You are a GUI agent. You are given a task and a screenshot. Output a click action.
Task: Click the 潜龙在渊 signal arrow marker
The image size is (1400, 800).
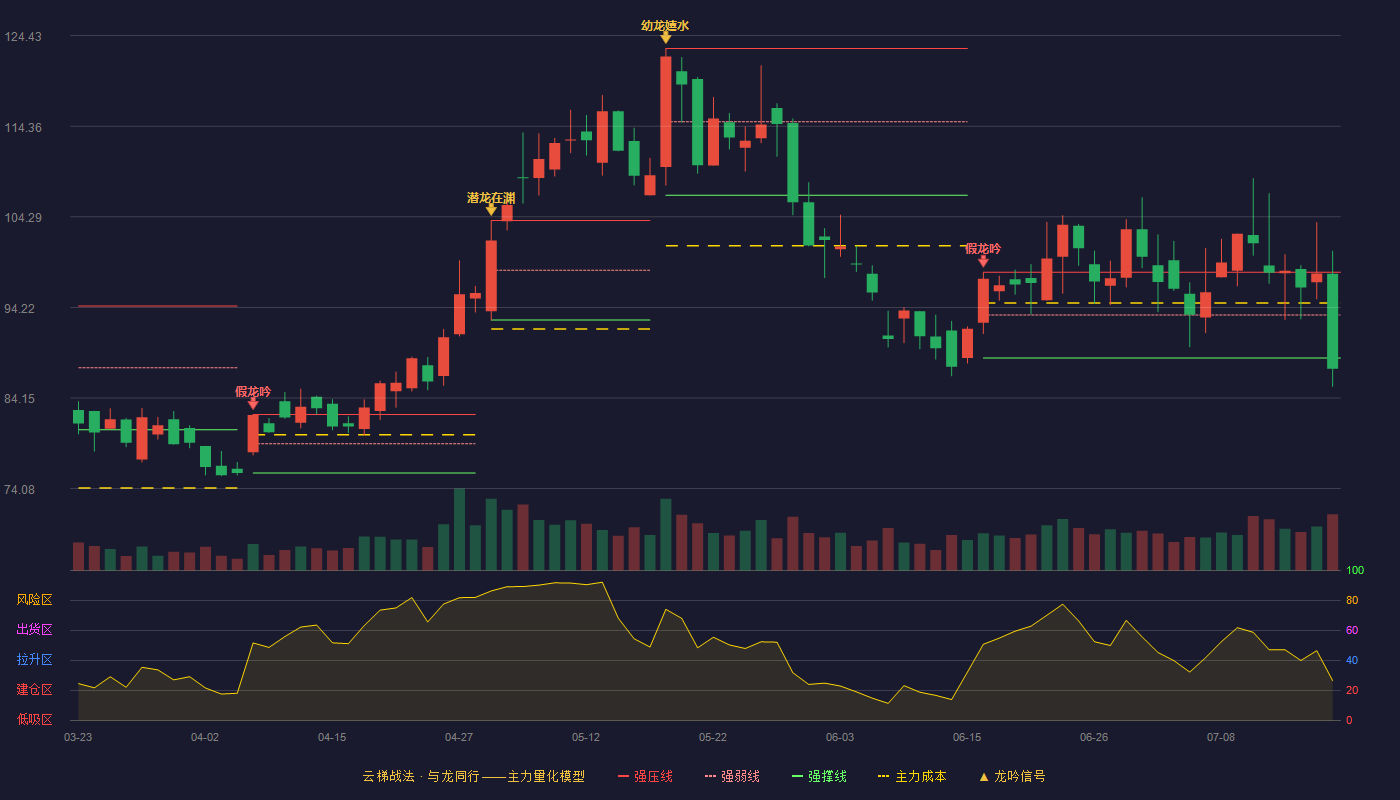tap(491, 210)
